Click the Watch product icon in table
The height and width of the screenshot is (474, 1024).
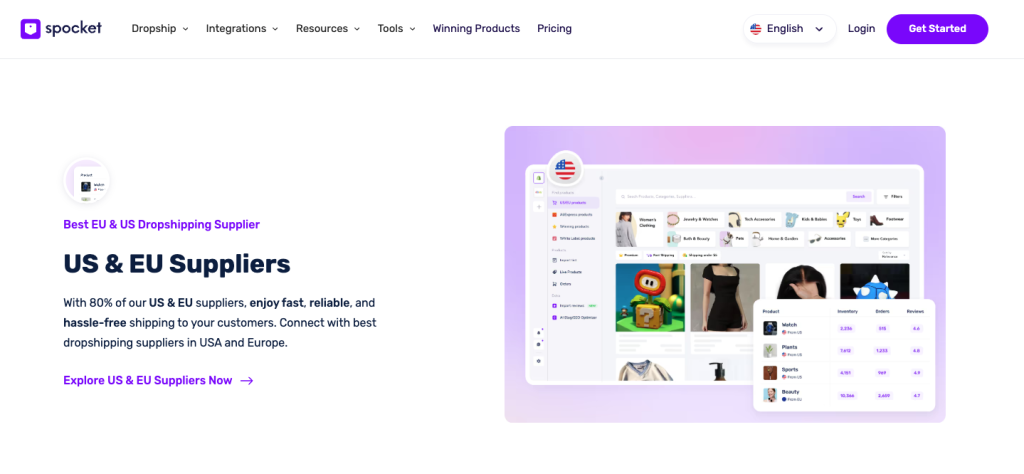tap(771, 328)
